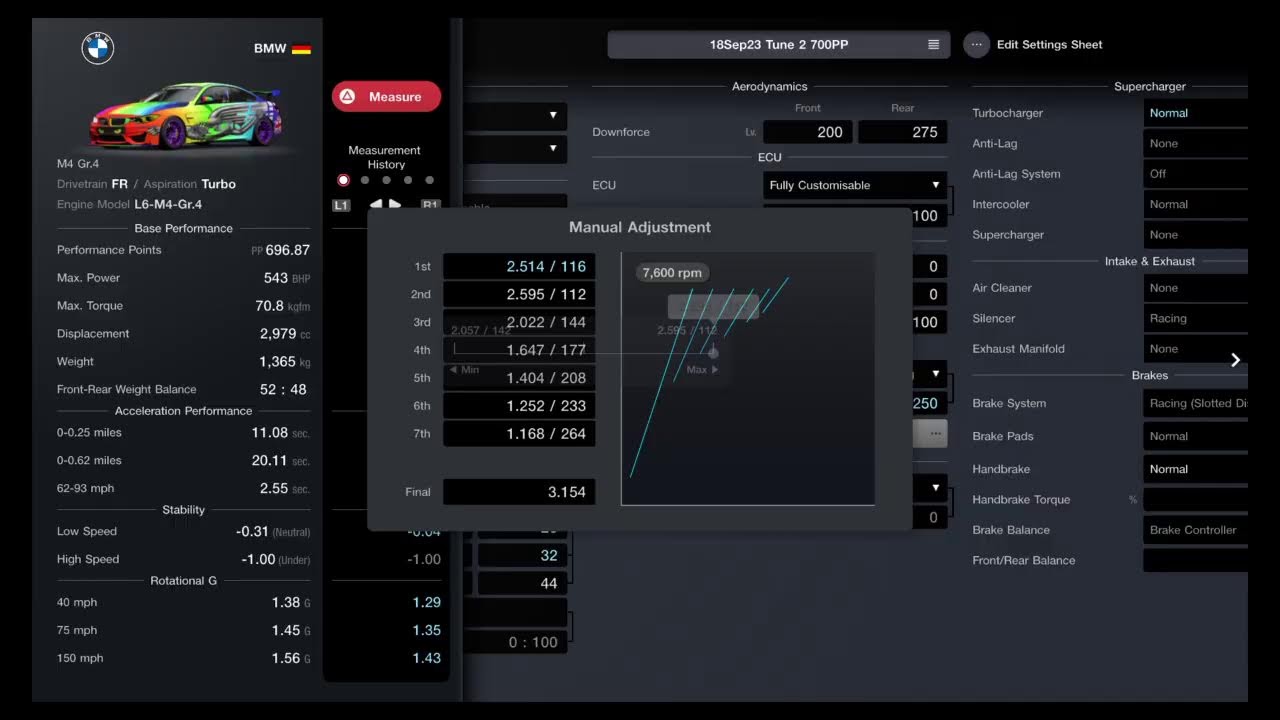Select the first, highlighted Measurement History dot
The height and width of the screenshot is (720, 1280).
(x=343, y=180)
